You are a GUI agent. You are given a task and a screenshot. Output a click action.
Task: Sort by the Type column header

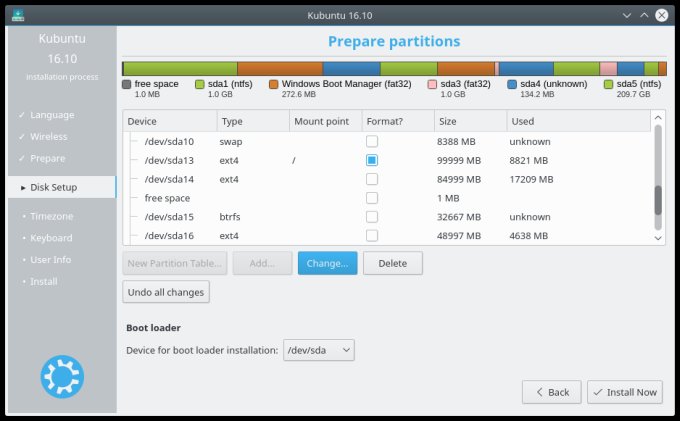tap(253, 121)
